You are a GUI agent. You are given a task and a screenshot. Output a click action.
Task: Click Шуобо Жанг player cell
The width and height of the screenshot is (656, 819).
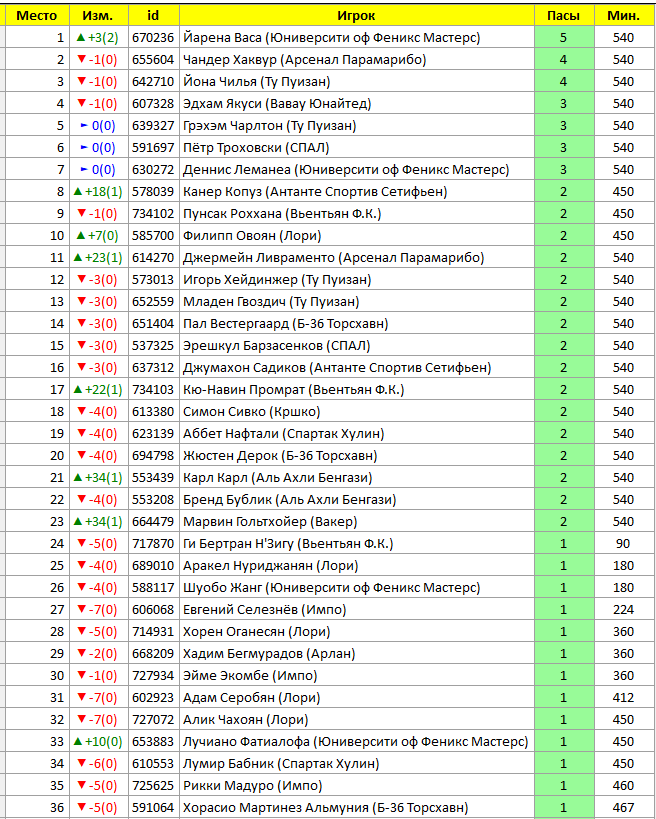(356, 588)
